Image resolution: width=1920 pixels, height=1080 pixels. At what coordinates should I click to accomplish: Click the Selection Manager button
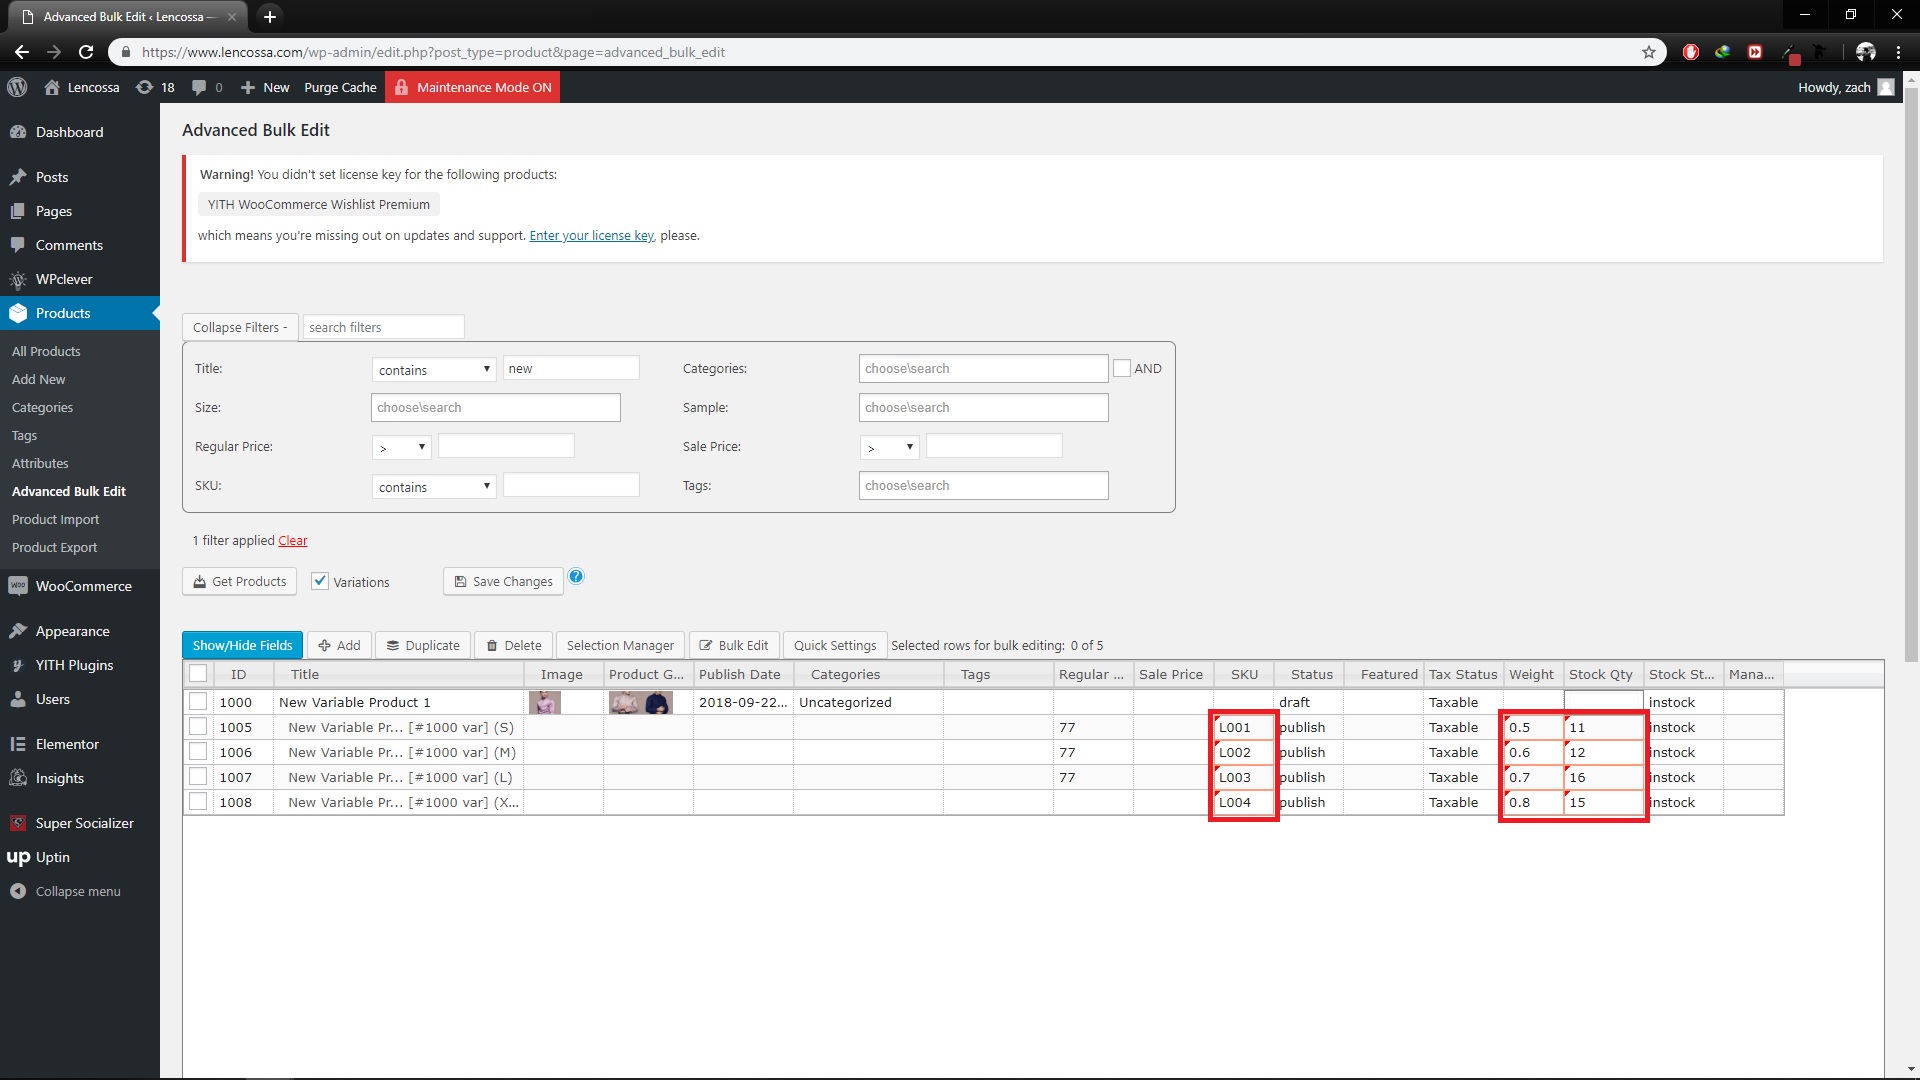620,645
